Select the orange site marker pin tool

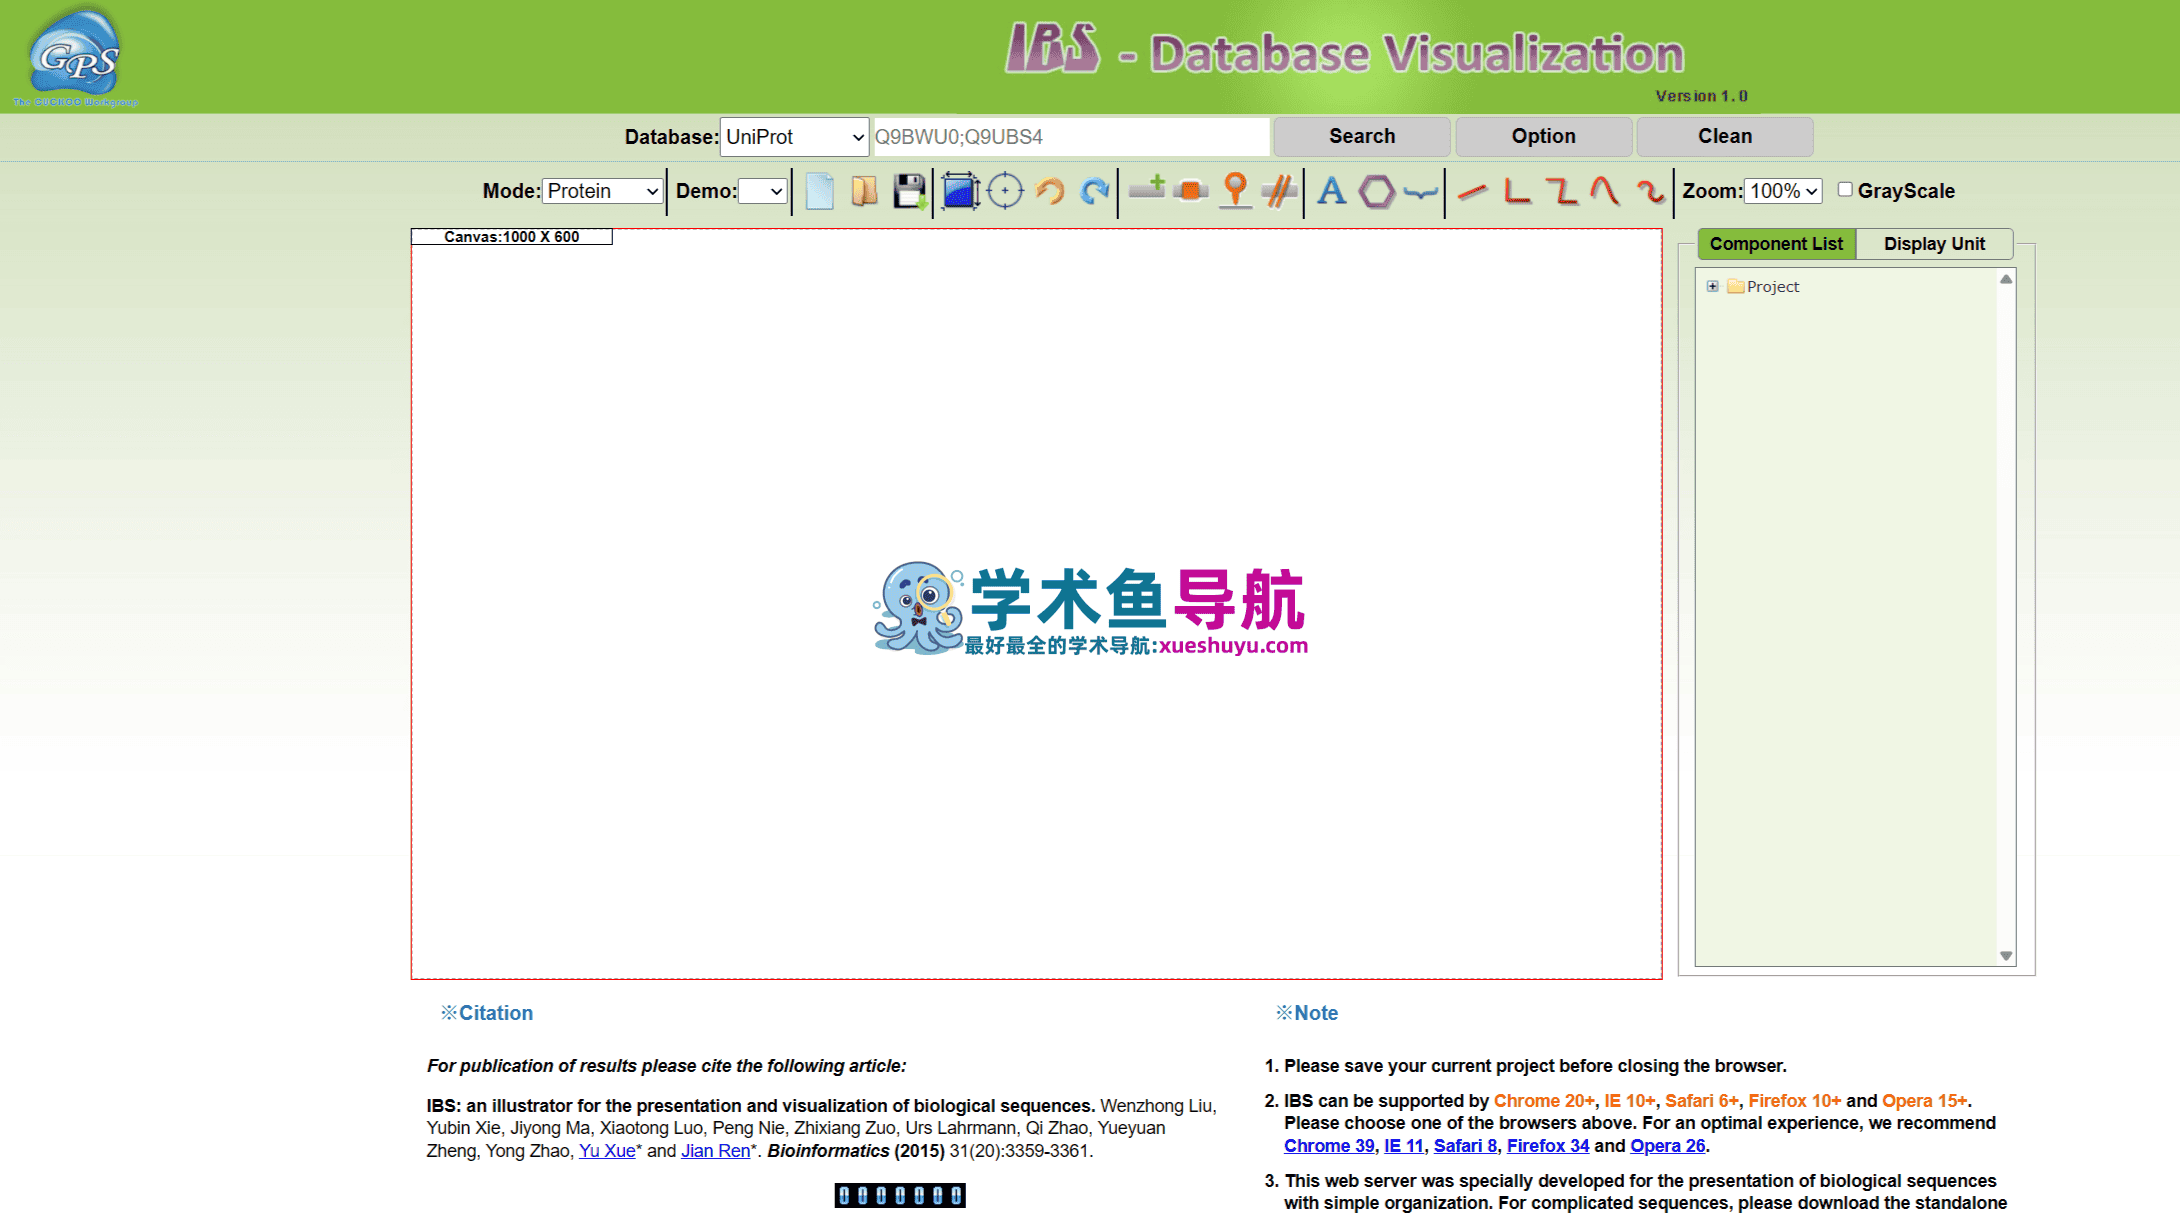point(1236,191)
